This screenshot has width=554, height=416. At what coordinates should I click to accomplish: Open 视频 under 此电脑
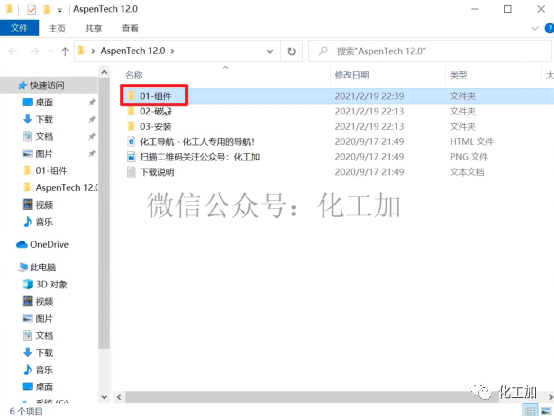coord(44,301)
